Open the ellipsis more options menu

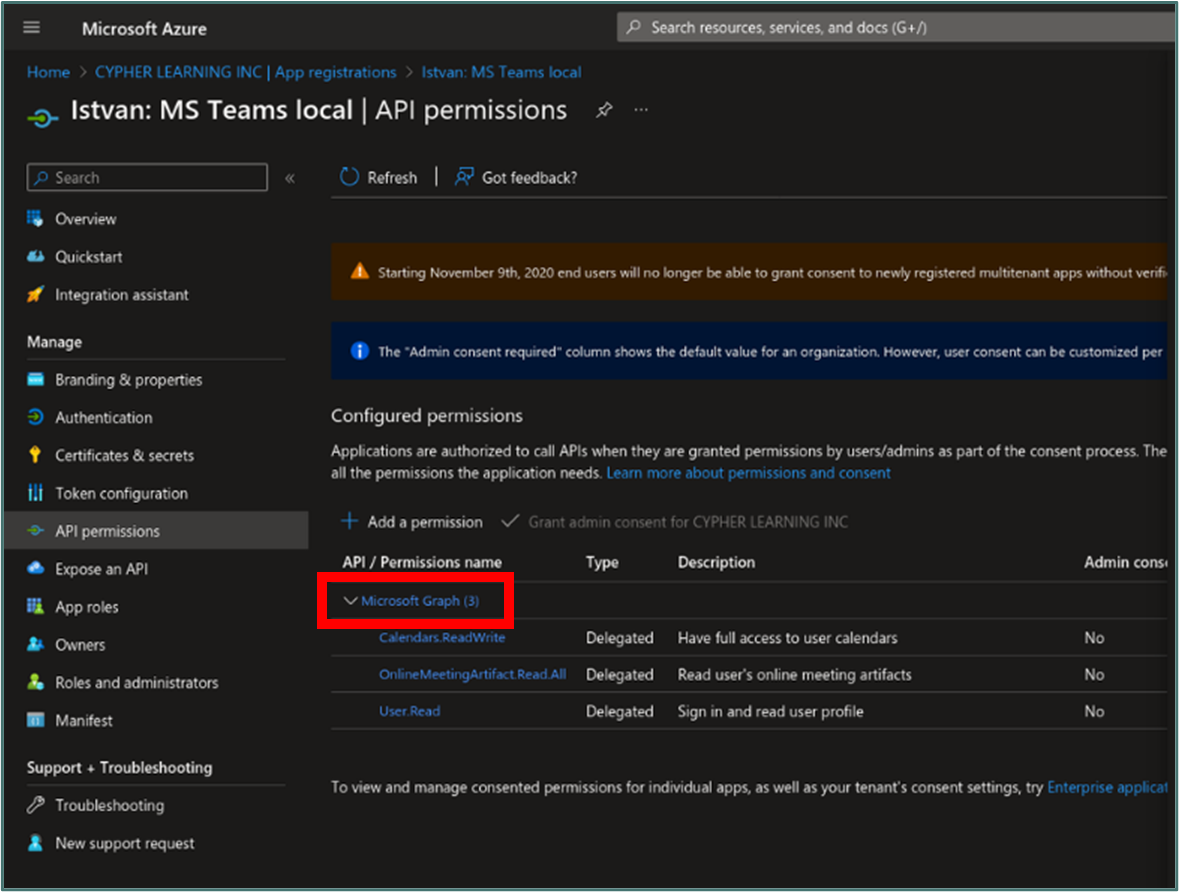(x=641, y=110)
